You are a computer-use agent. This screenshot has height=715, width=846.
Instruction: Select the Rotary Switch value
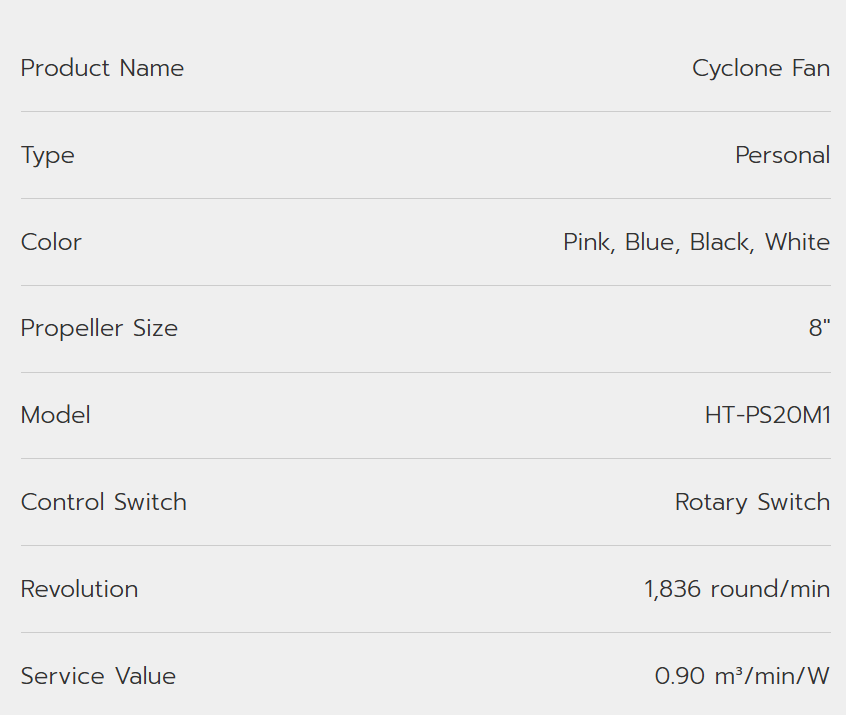click(752, 502)
